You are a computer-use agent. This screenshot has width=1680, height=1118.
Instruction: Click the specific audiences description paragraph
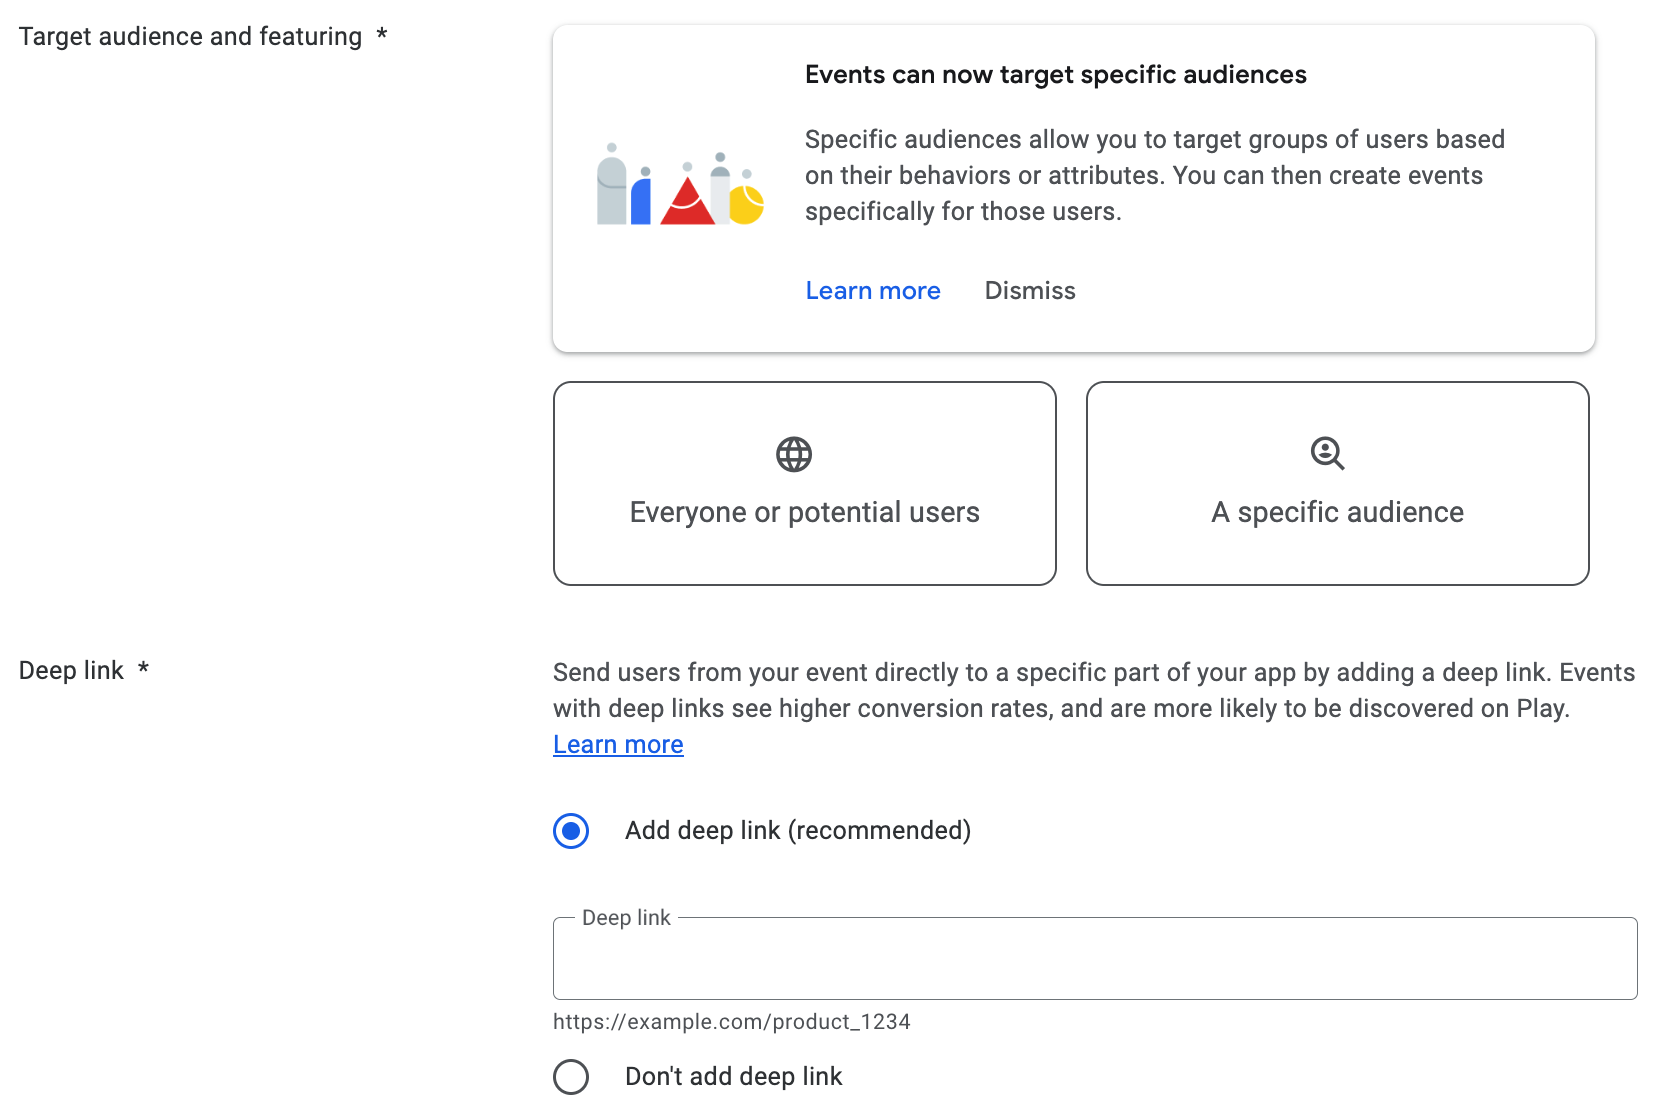[x=1155, y=175]
